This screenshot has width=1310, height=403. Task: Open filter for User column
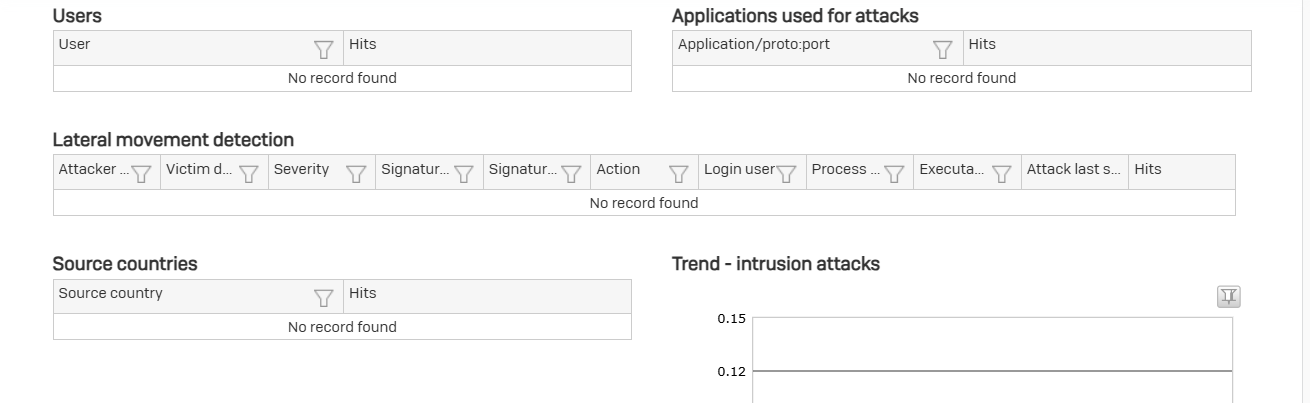pos(323,49)
